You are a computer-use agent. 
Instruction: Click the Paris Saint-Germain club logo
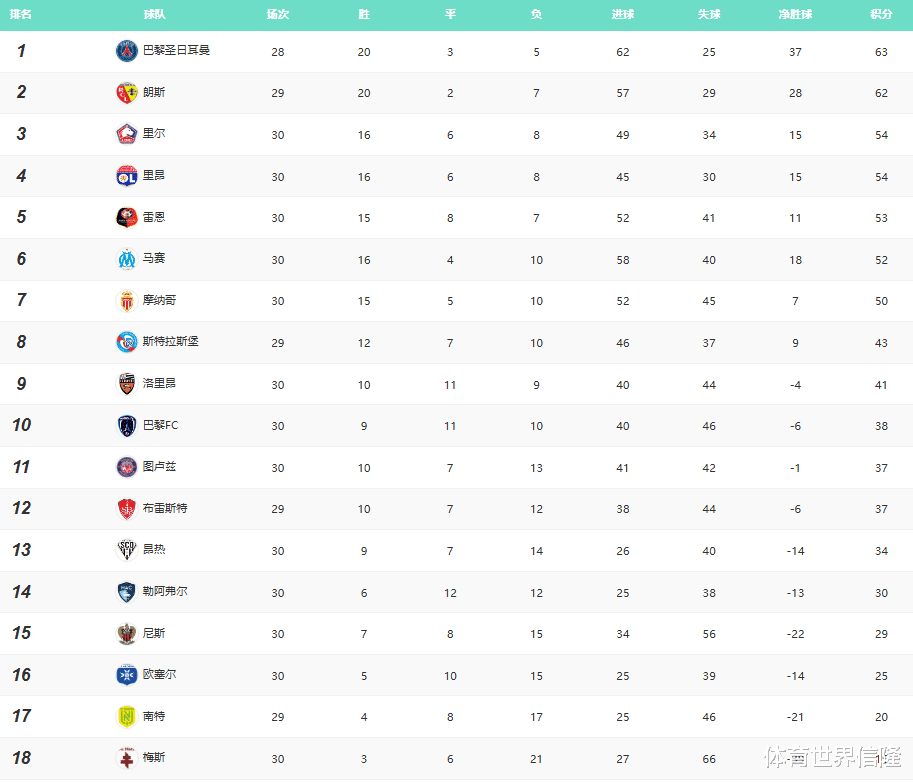click(x=126, y=51)
